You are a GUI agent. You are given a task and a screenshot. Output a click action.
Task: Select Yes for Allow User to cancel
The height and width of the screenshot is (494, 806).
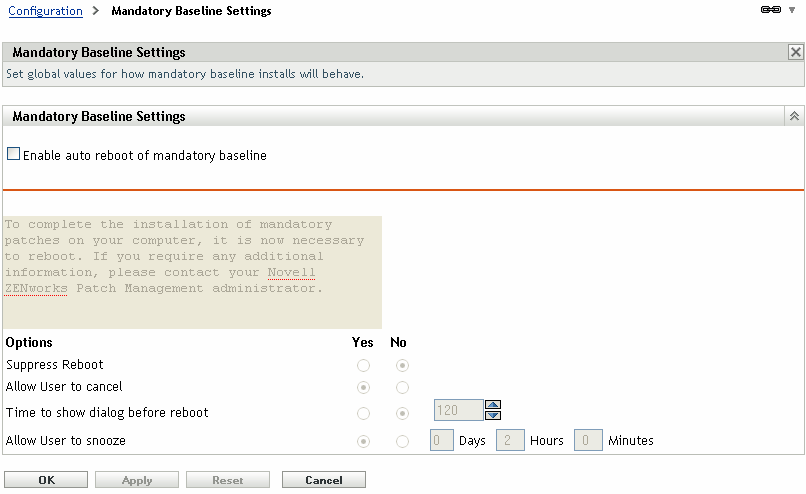click(363, 387)
